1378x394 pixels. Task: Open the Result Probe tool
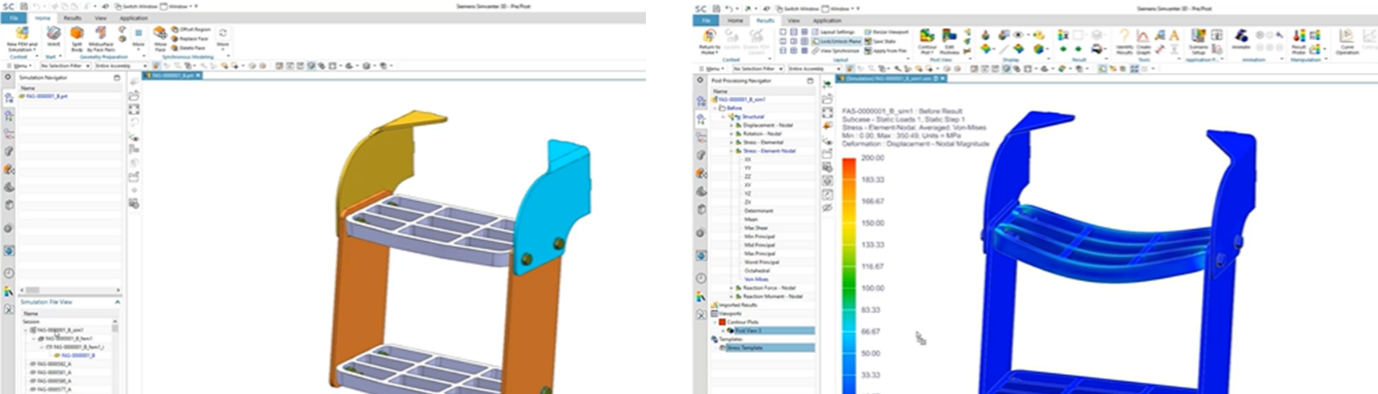[x=1299, y=40]
